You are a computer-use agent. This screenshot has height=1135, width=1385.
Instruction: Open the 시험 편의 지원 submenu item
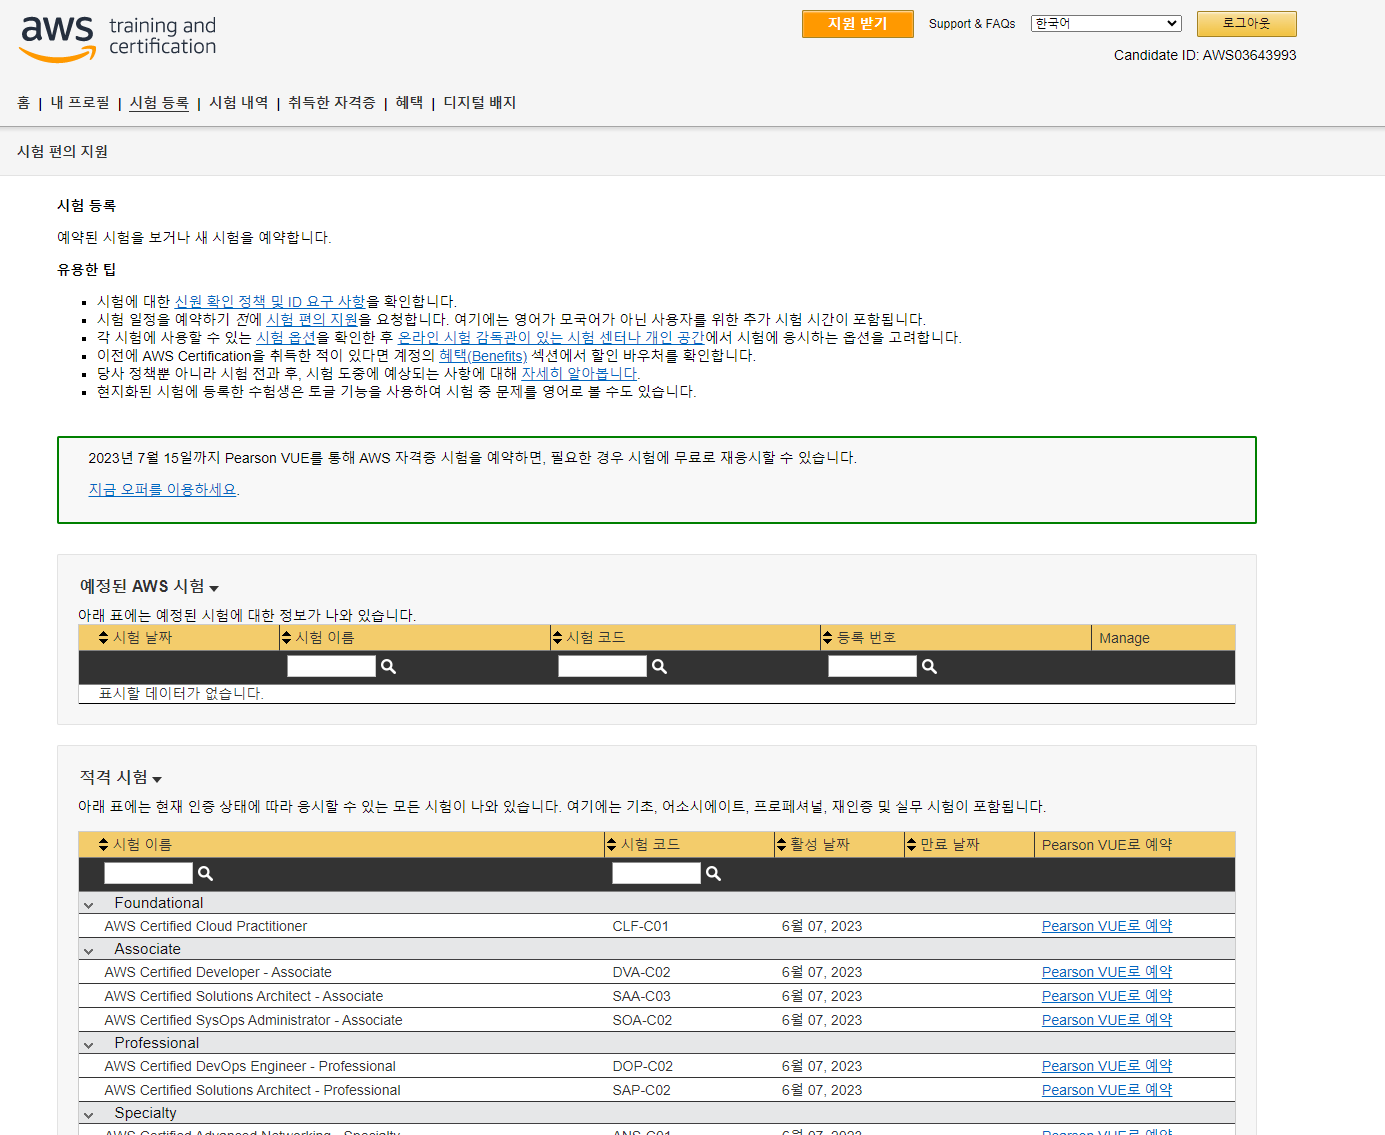(62, 152)
